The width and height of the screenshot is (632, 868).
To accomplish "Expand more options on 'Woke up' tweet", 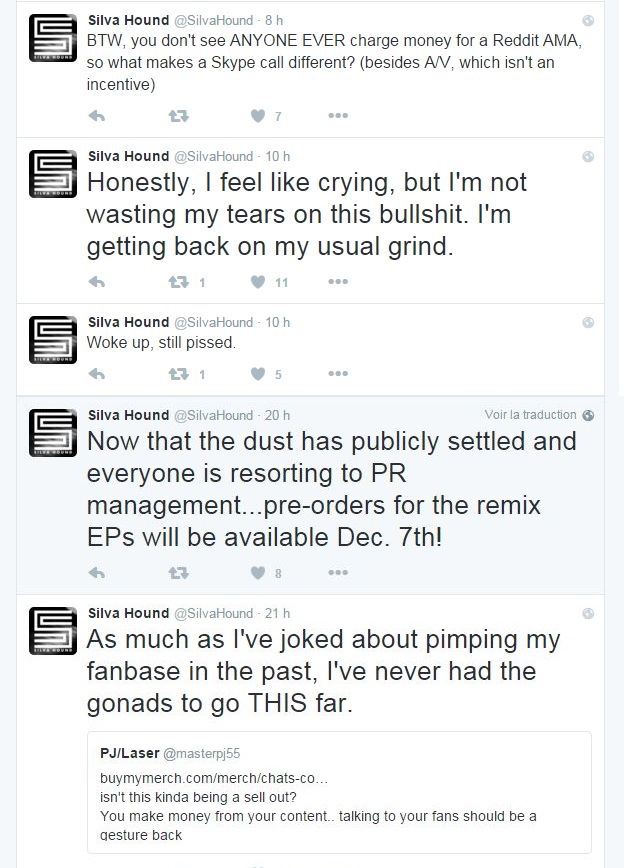I will pos(338,374).
